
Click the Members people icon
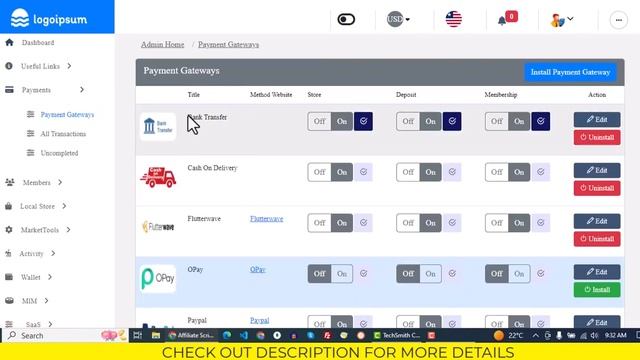point(10,182)
